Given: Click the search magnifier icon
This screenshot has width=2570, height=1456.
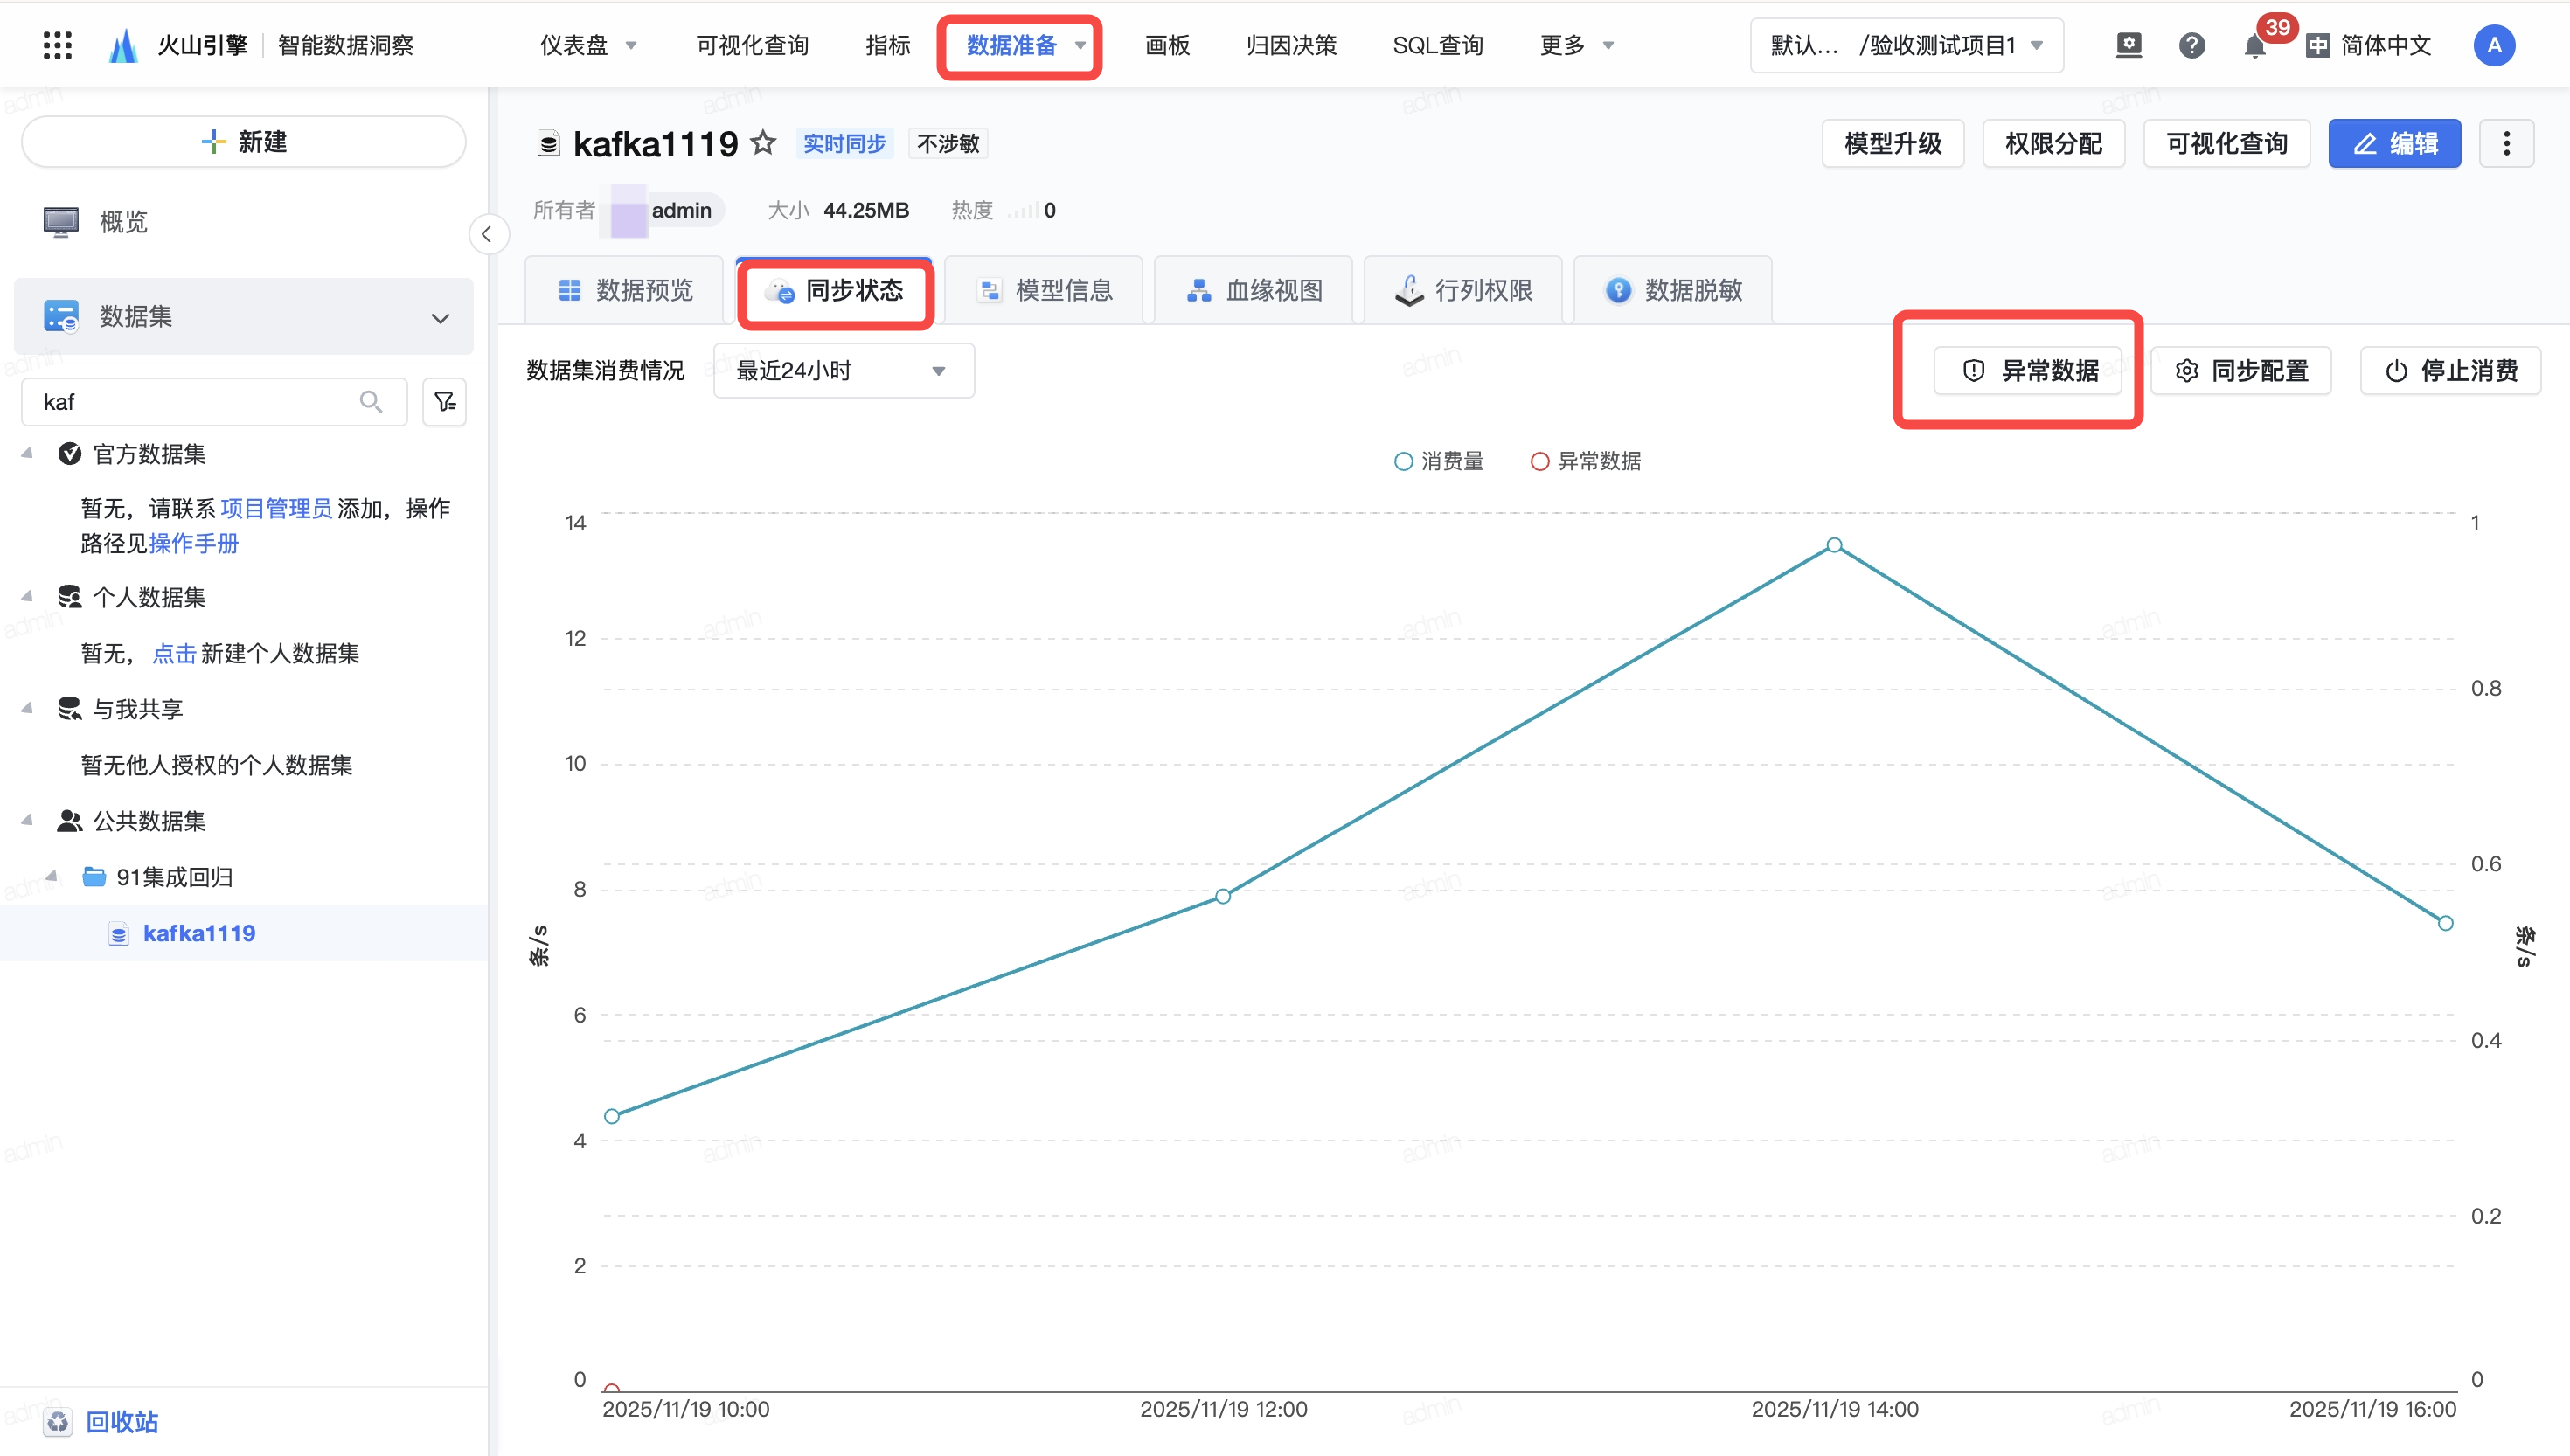Looking at the screenshot, I should [x=371, y=402].
